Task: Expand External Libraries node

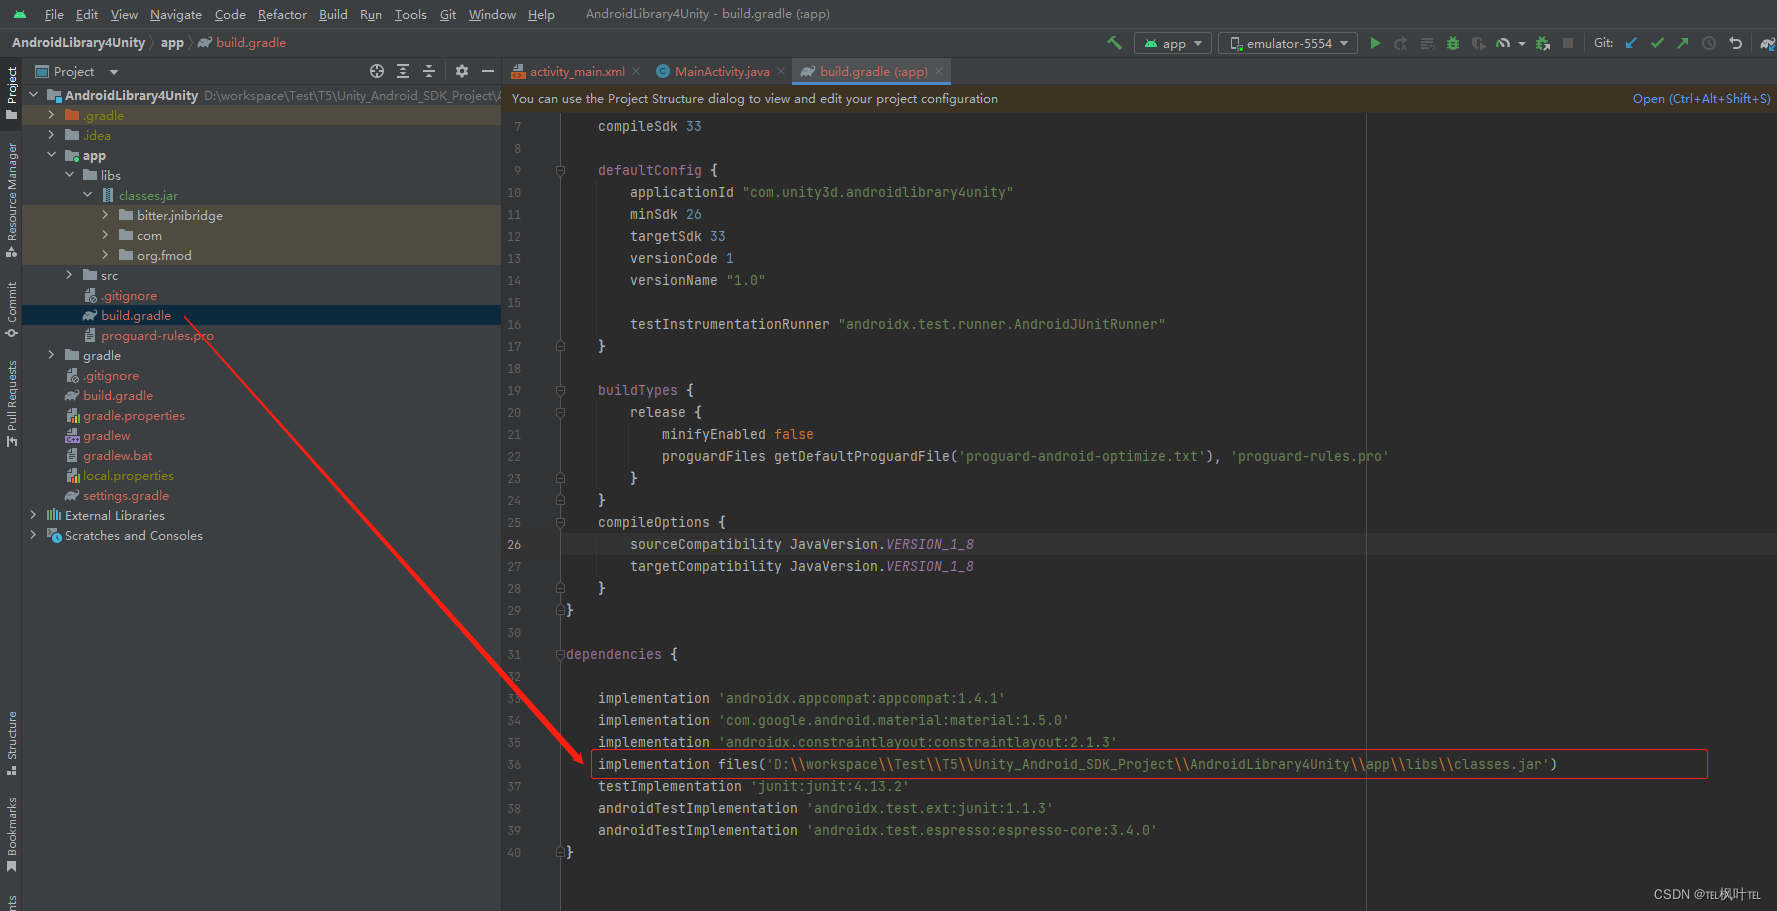Action: [x=34, y=515]
